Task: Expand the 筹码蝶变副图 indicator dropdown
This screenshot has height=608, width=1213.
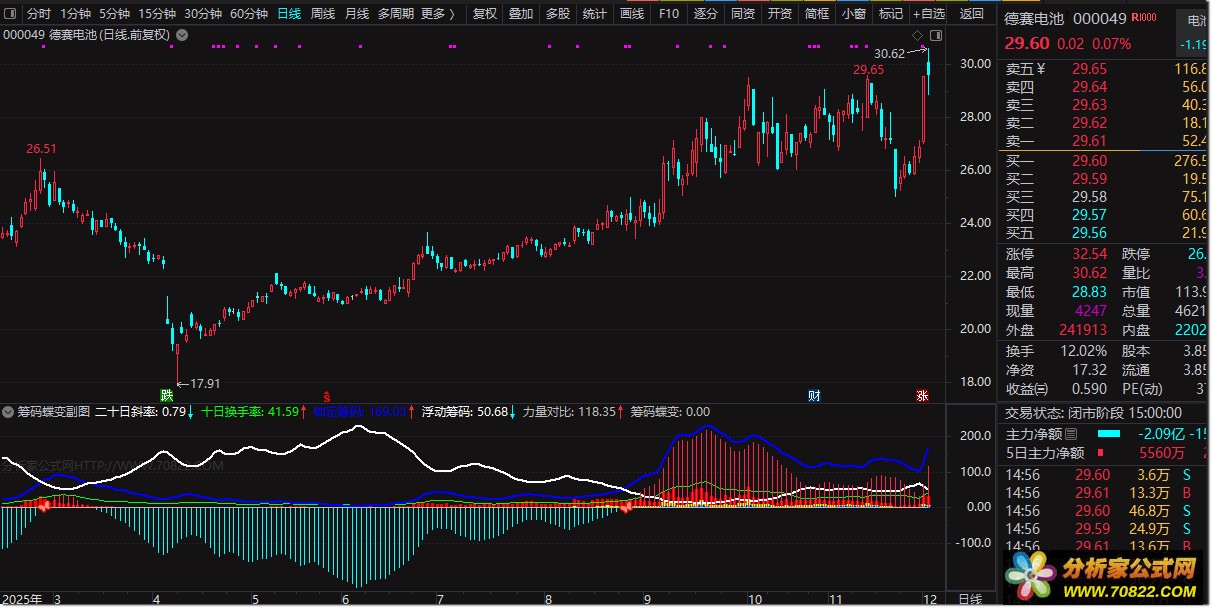Action: [x=8, y=412]
